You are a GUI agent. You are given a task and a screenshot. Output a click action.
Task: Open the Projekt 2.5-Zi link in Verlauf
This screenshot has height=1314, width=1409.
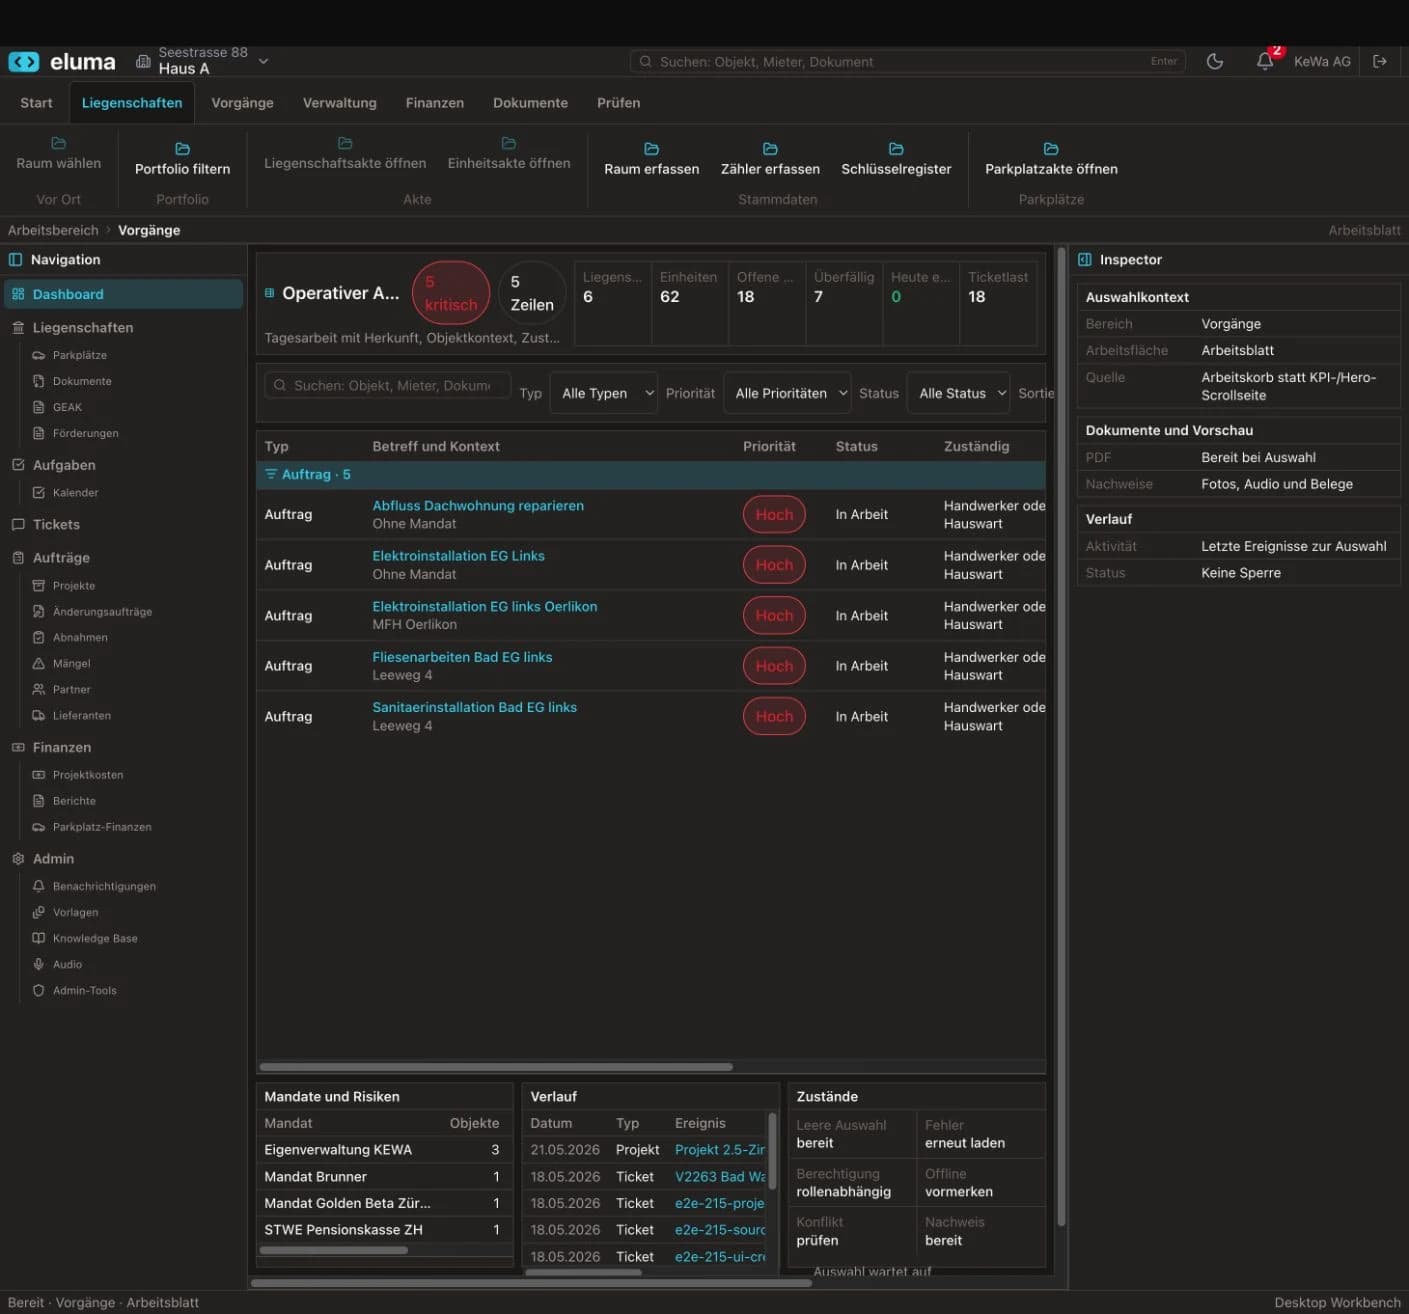(719, 1150)
